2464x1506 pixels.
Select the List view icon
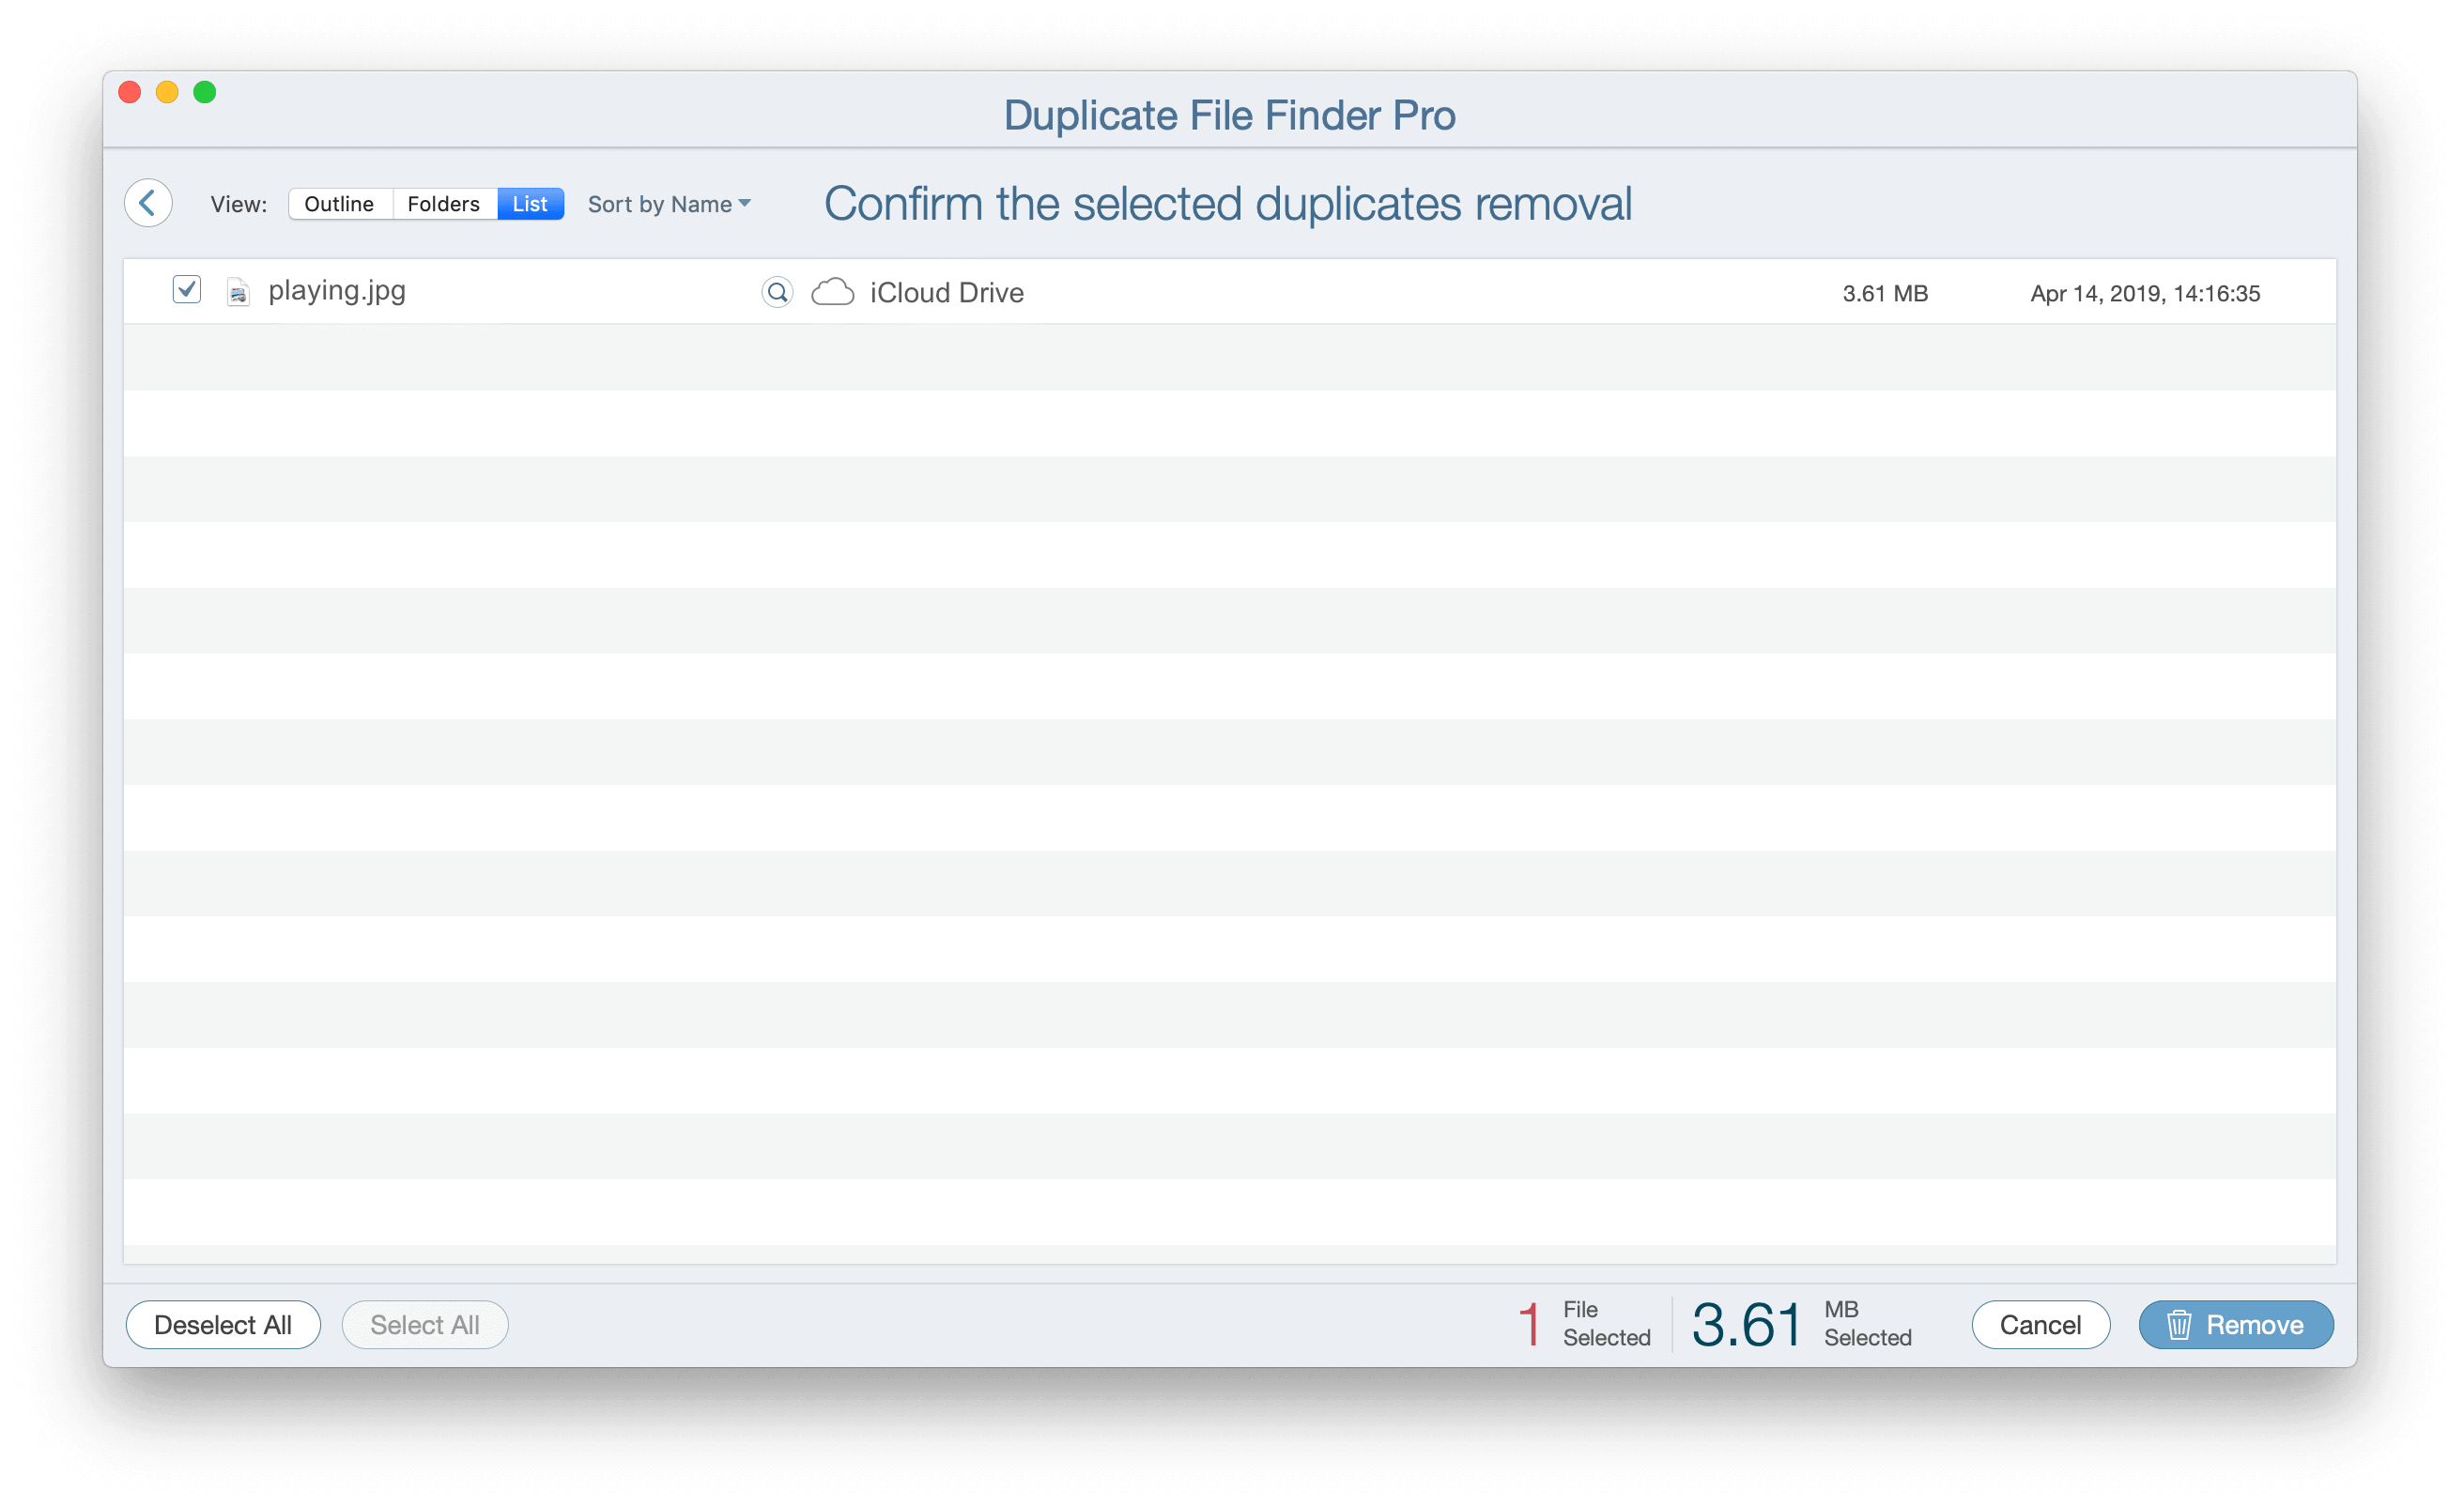pyautogui.click(x=530, y=202)
